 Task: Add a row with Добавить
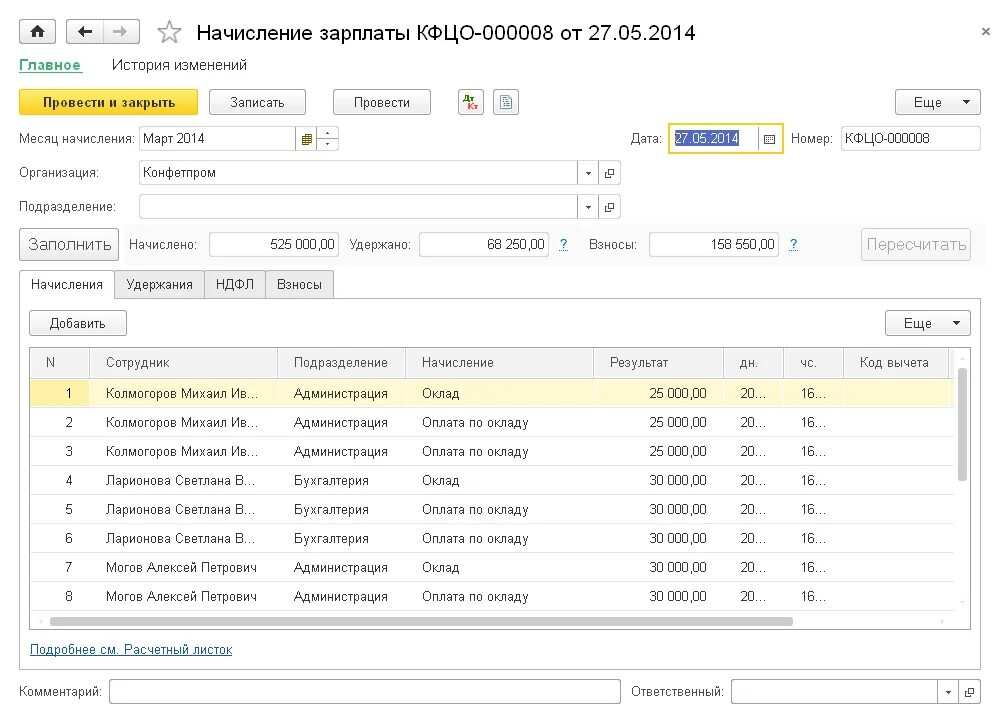[78, 323]
